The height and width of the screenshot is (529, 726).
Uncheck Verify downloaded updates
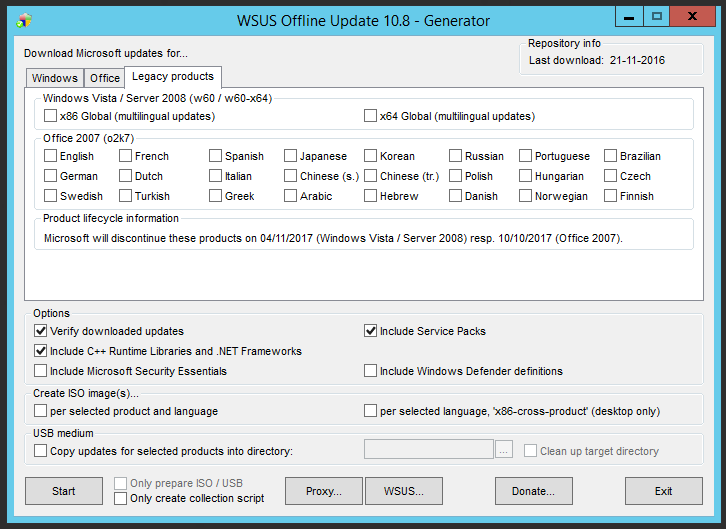(40, 331)
